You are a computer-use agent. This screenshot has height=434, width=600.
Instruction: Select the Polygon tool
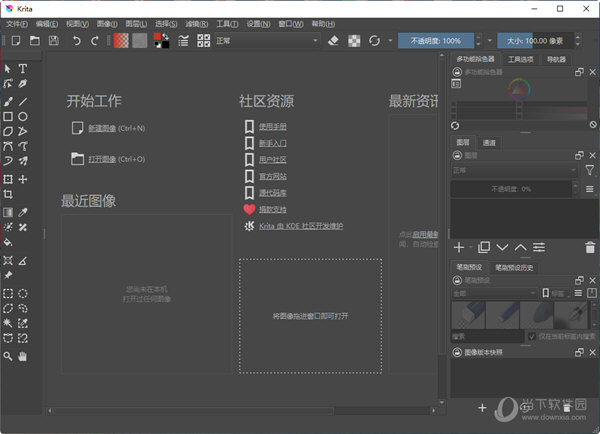pyautogui.click(x=8, y=131)
